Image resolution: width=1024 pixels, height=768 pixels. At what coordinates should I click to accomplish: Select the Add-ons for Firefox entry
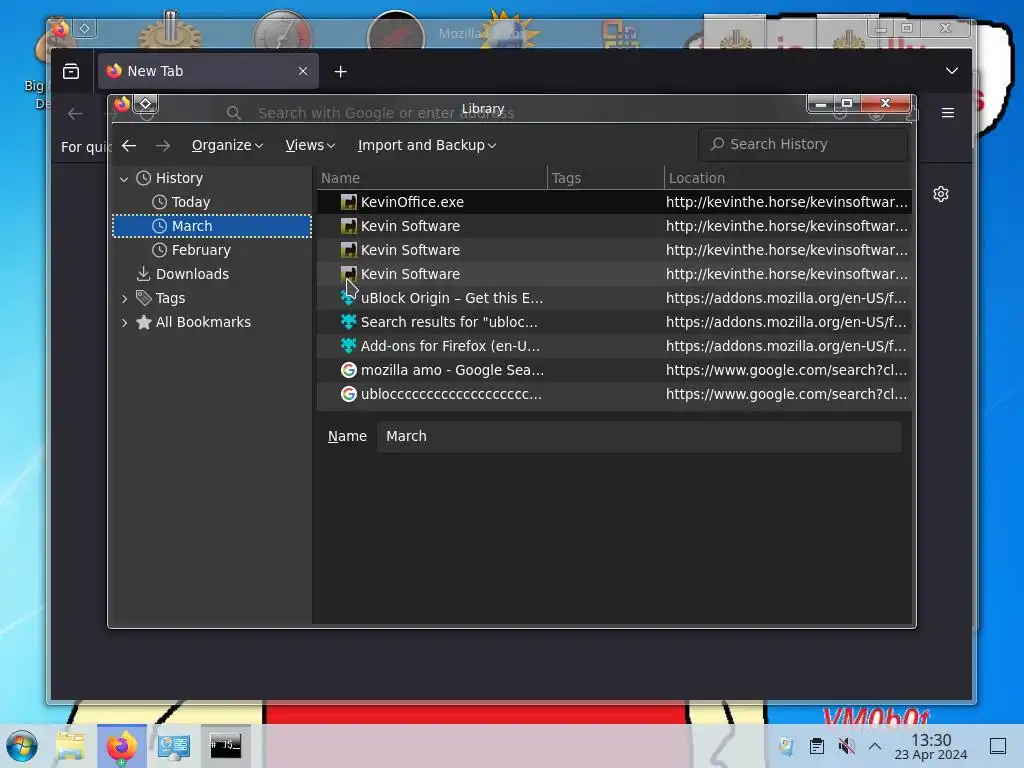coord(614,346)
